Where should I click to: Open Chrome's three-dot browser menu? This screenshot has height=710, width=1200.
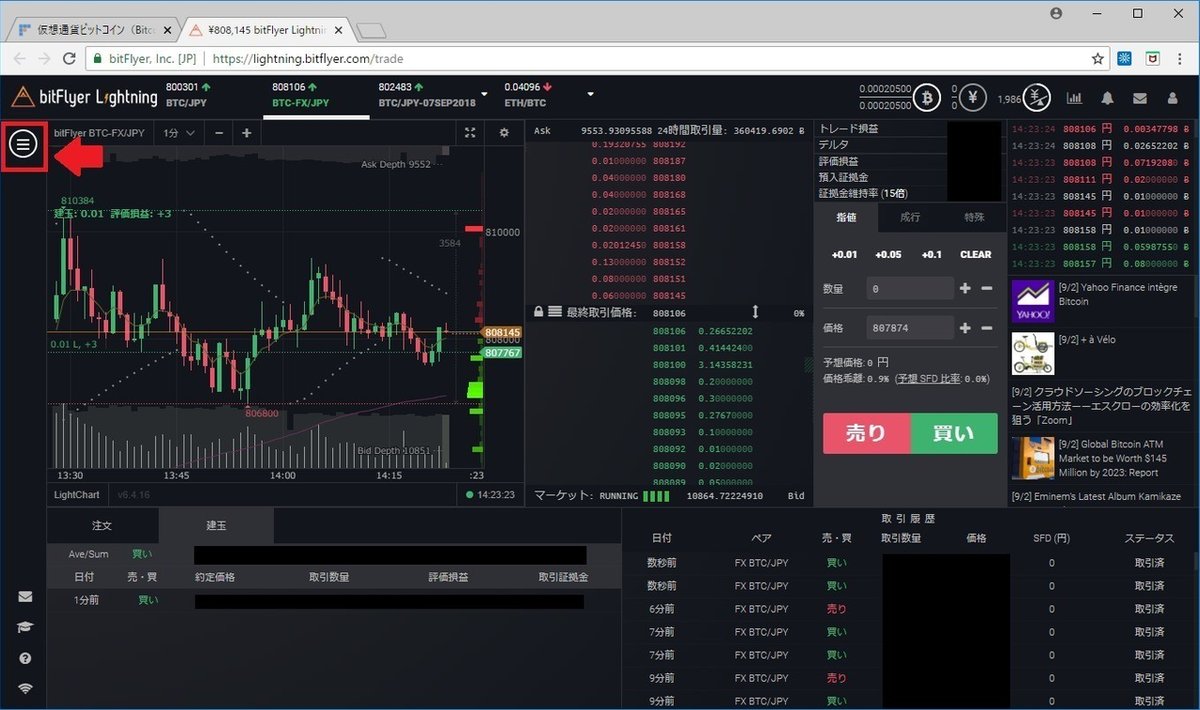click(1180, 59)
